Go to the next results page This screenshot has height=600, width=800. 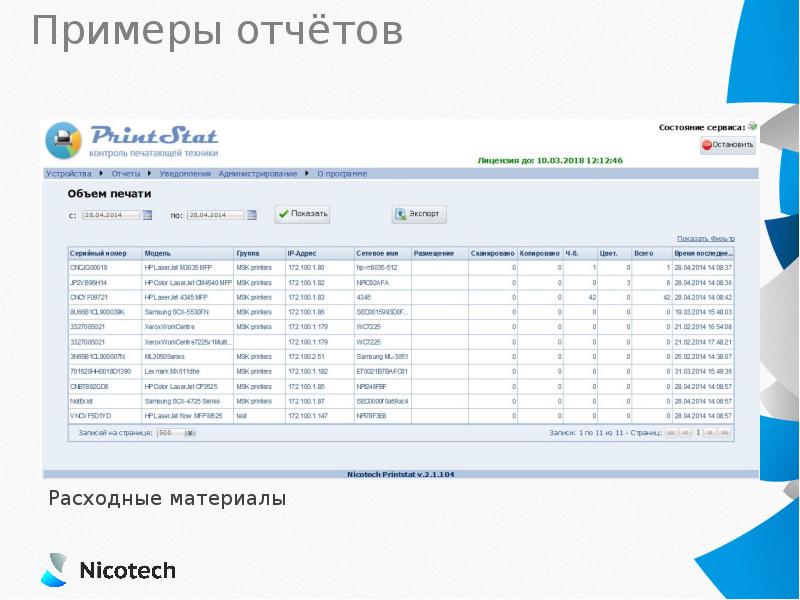click(710, 433)
